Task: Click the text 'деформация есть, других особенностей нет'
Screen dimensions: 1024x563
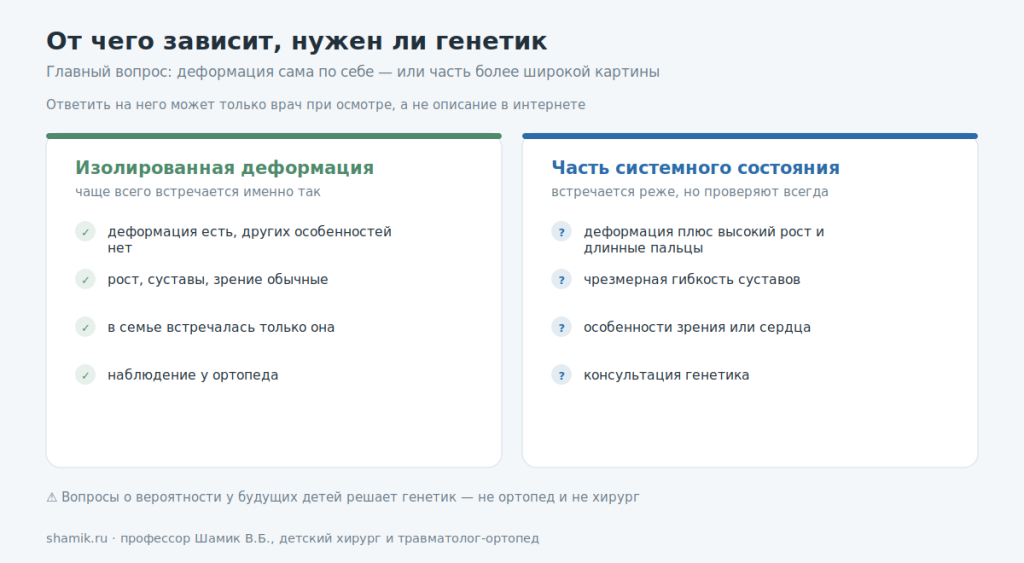Action: (249, 240)
